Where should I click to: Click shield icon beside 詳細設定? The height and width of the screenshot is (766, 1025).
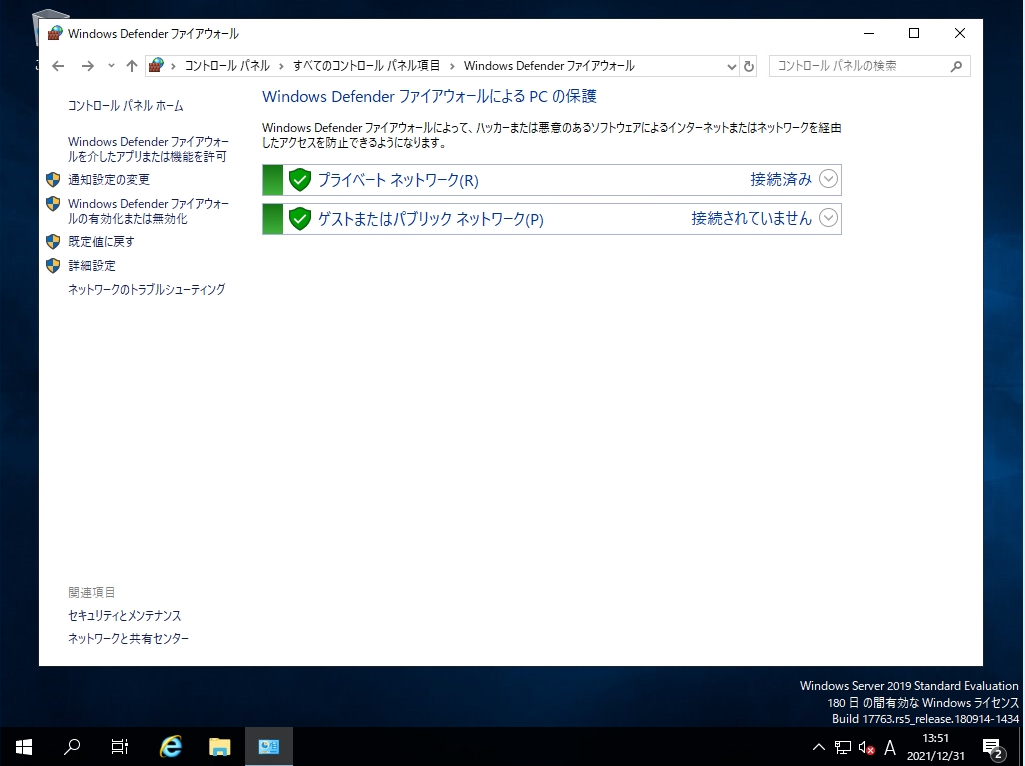pyautogui.click(x=53, y=265)
